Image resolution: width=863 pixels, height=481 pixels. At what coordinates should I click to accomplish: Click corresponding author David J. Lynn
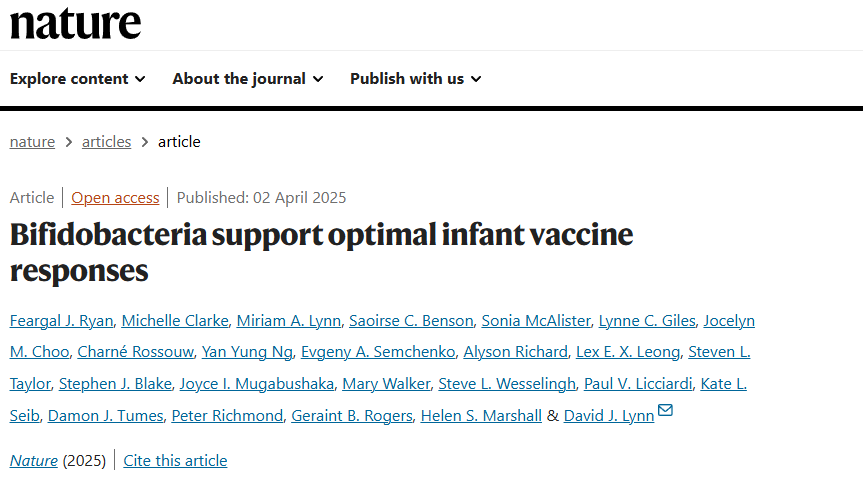(x=609, y=416)
